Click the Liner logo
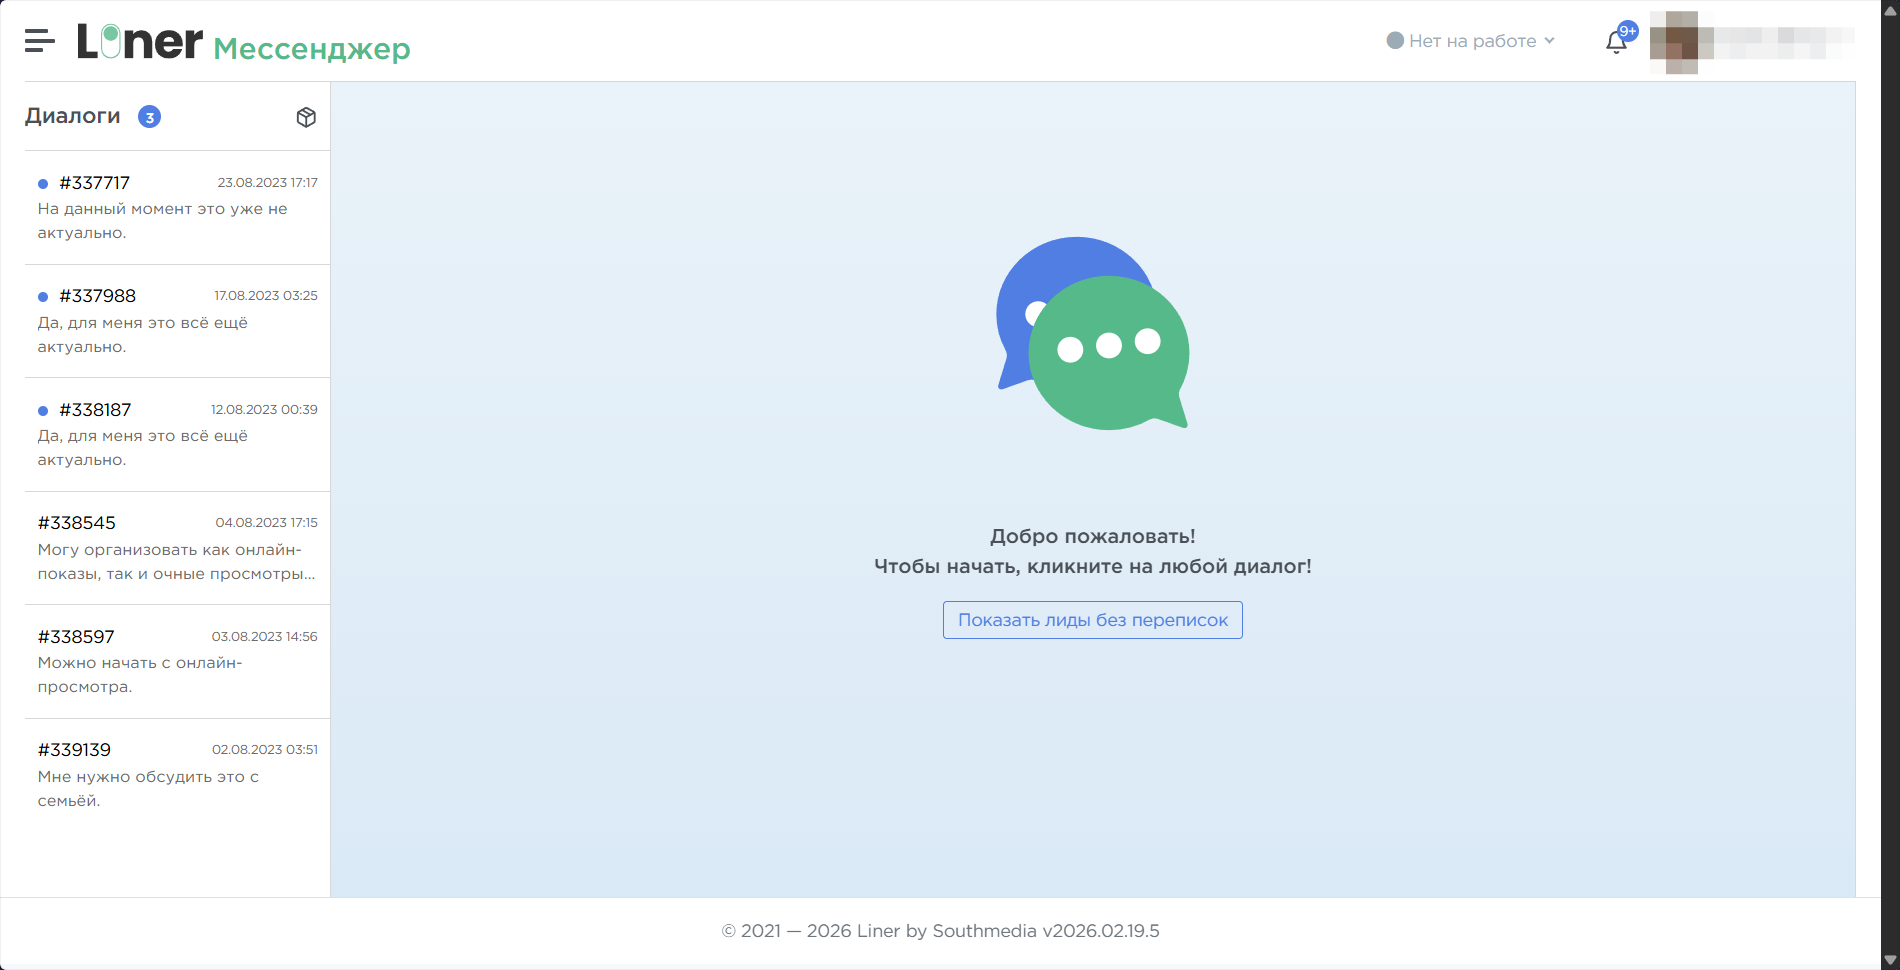The width and height of the screenshot is (1900, 970). [140, 42]
